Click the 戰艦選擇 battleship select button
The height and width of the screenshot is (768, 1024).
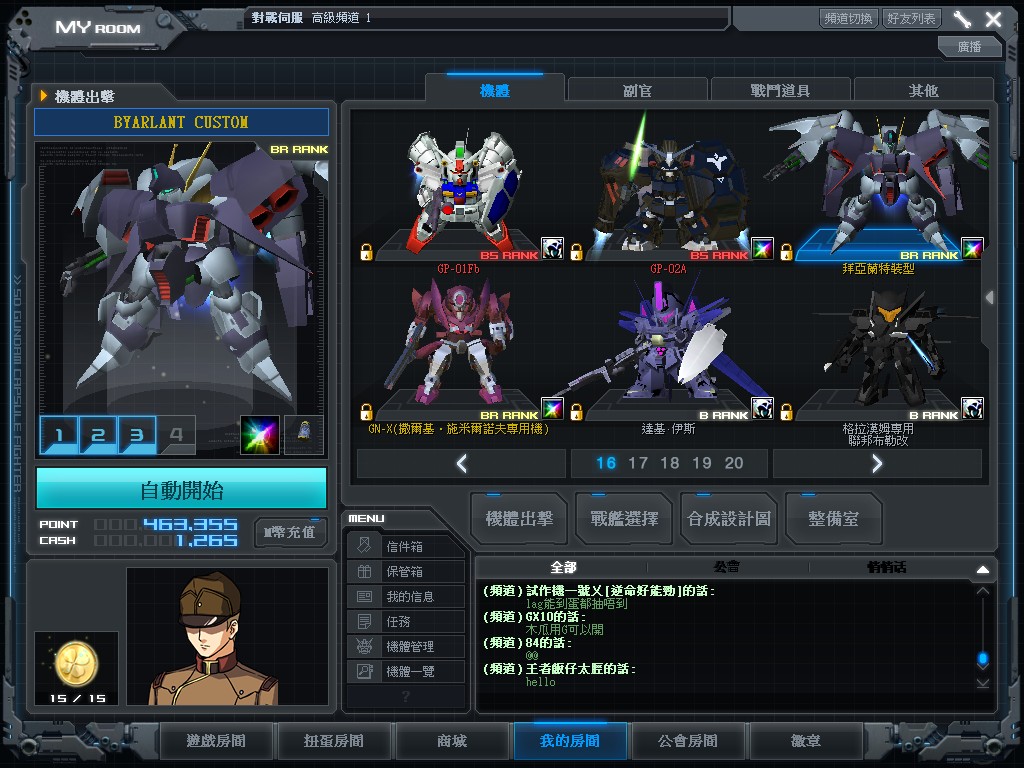click(624, 519)
